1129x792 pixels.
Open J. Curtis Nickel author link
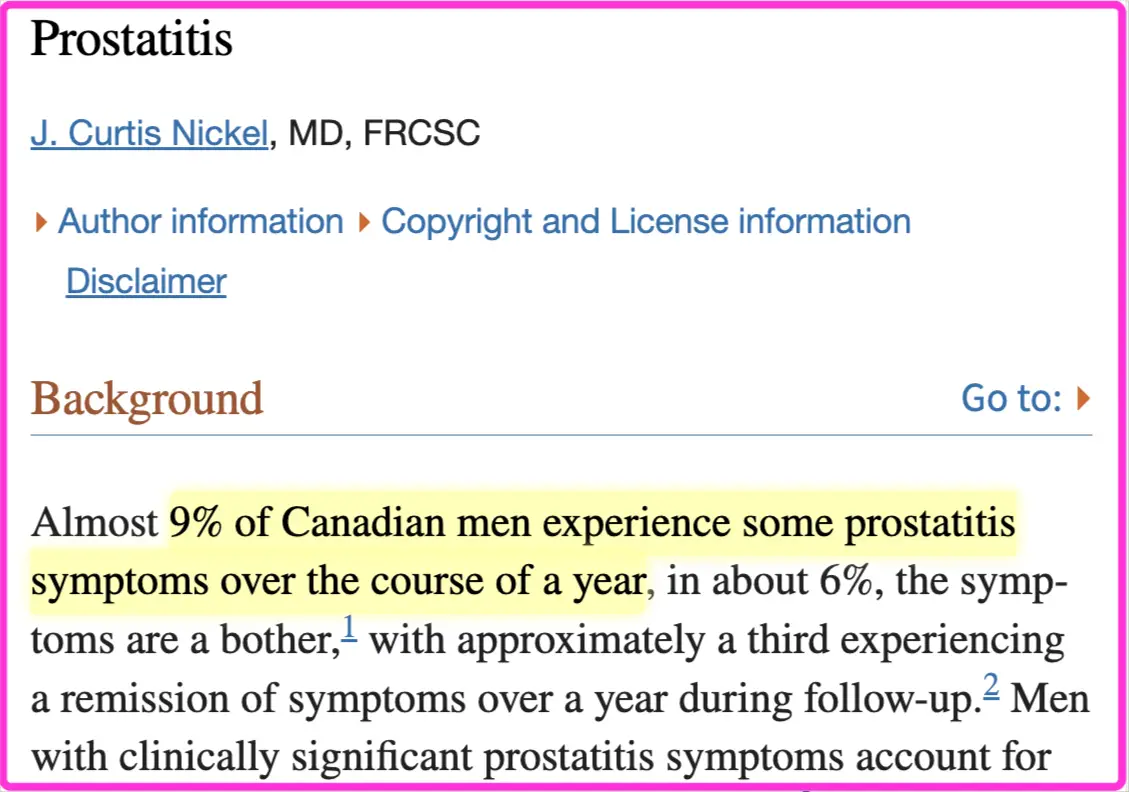pyautogui.click(x=149, y=133)
